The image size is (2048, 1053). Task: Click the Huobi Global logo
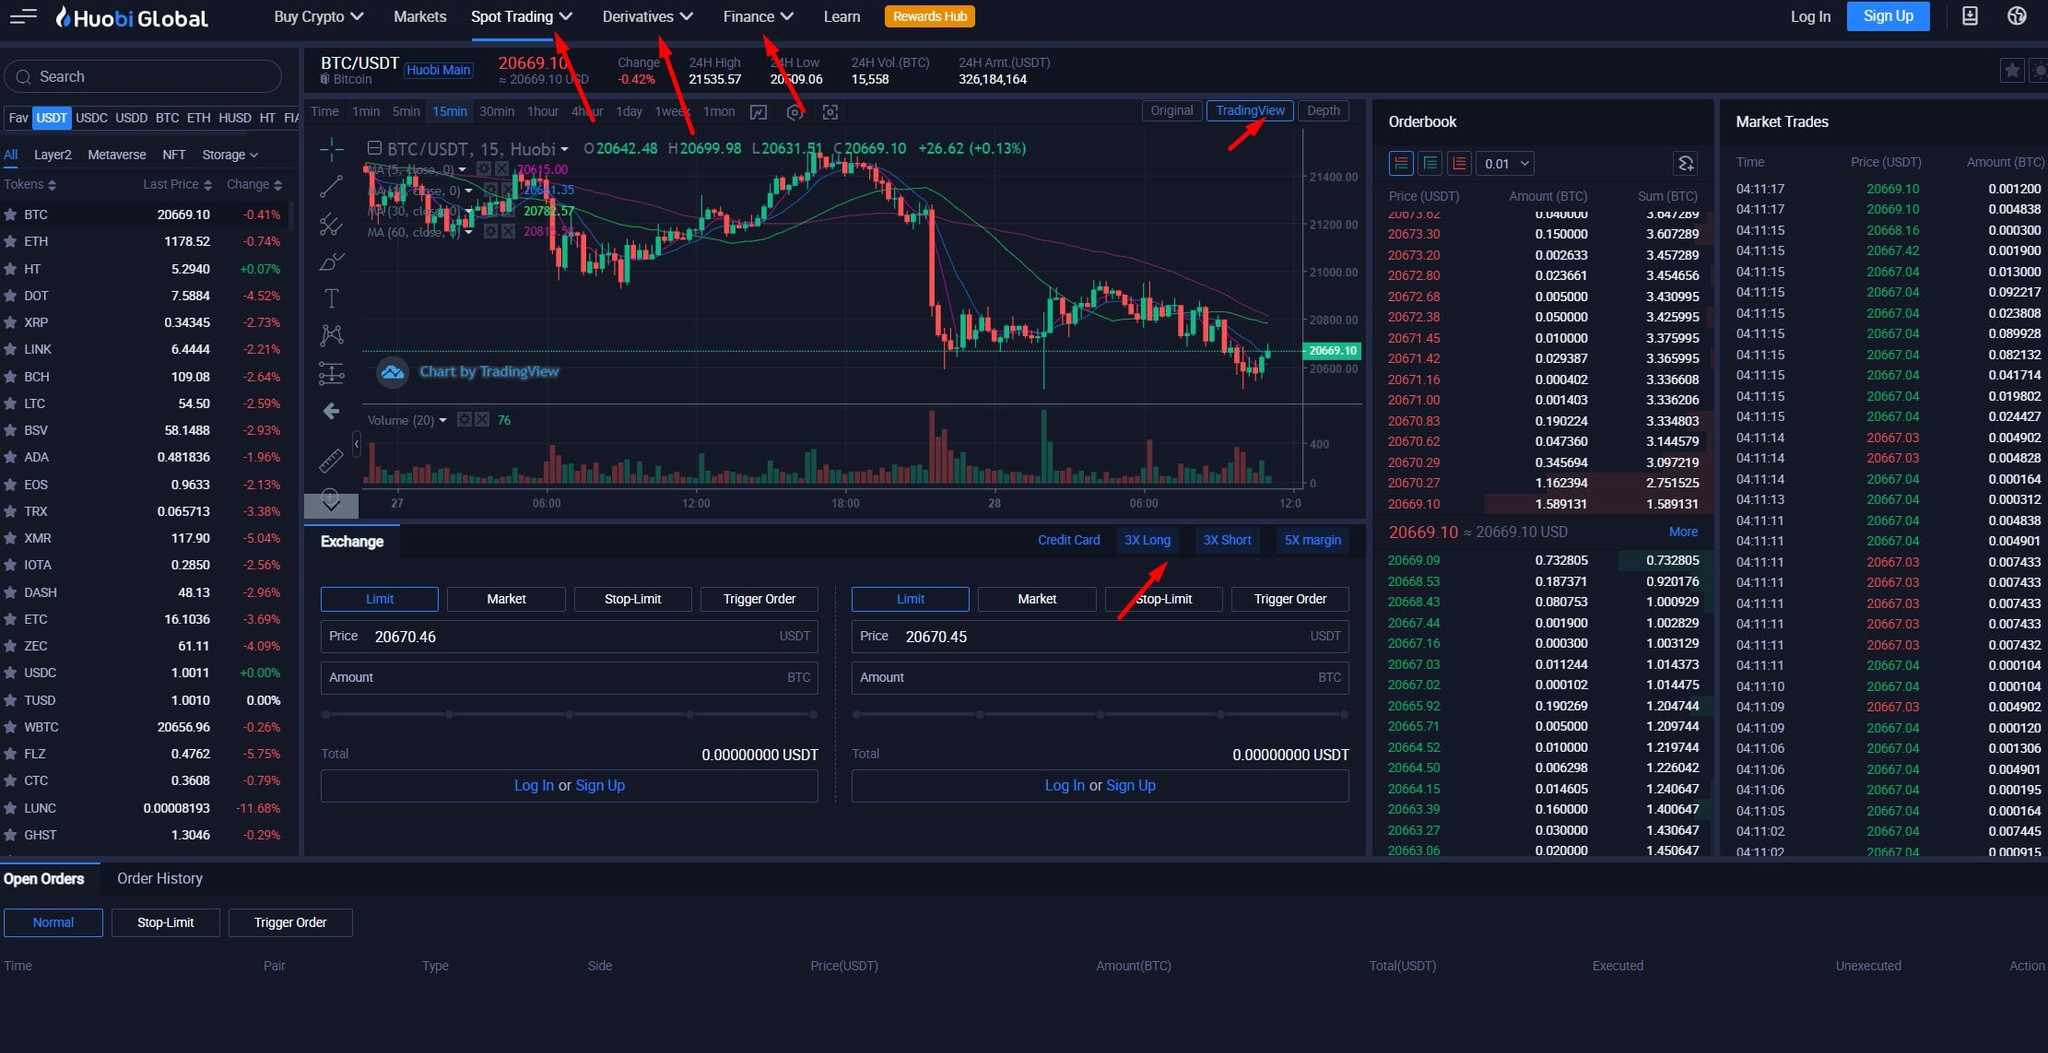131,17
